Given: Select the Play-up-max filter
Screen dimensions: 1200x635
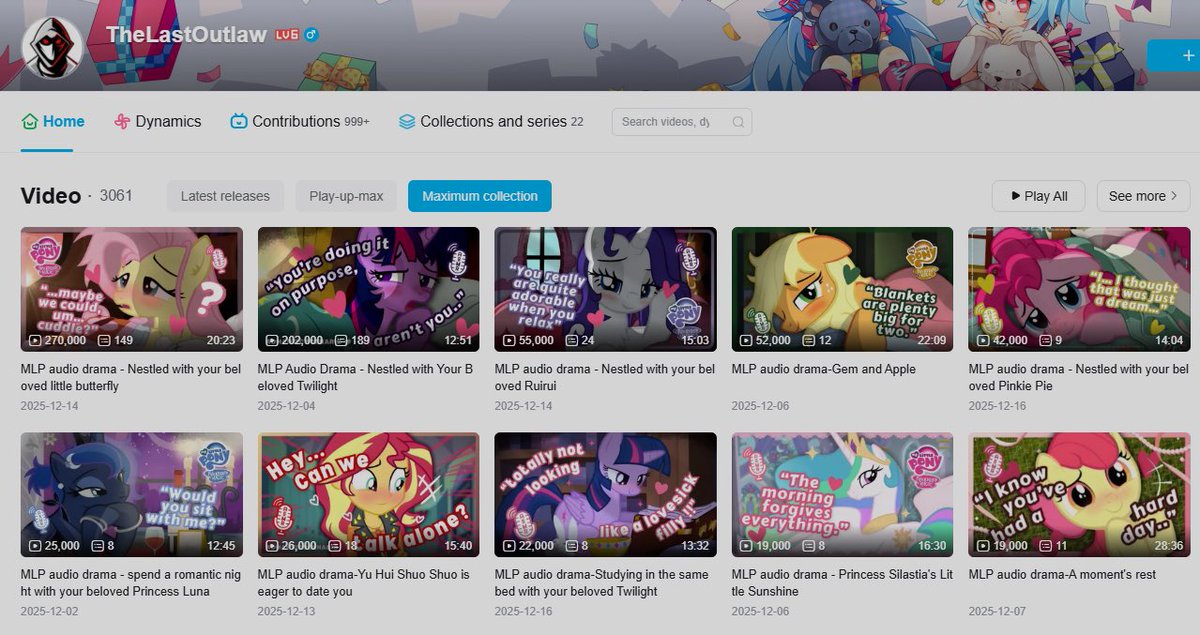Looking at the screenshot, I should [x=346, y=196].
